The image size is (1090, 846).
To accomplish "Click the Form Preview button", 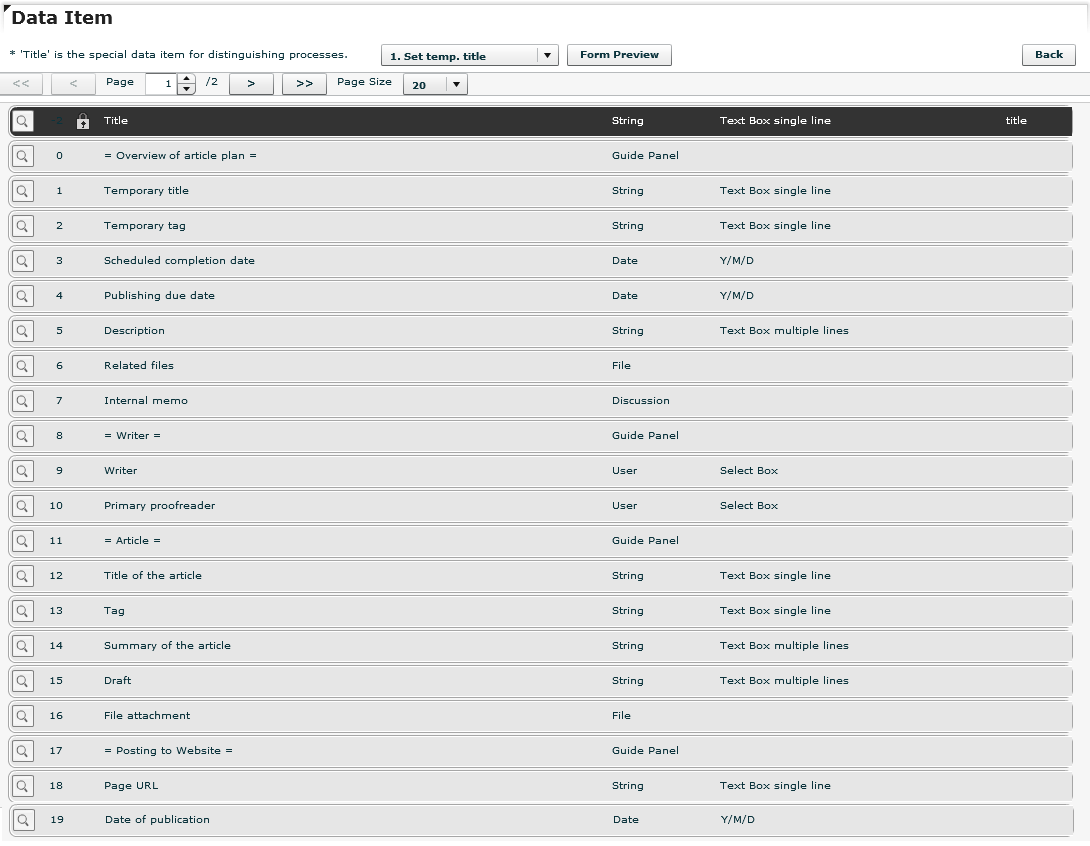I will tap(619, 55).
